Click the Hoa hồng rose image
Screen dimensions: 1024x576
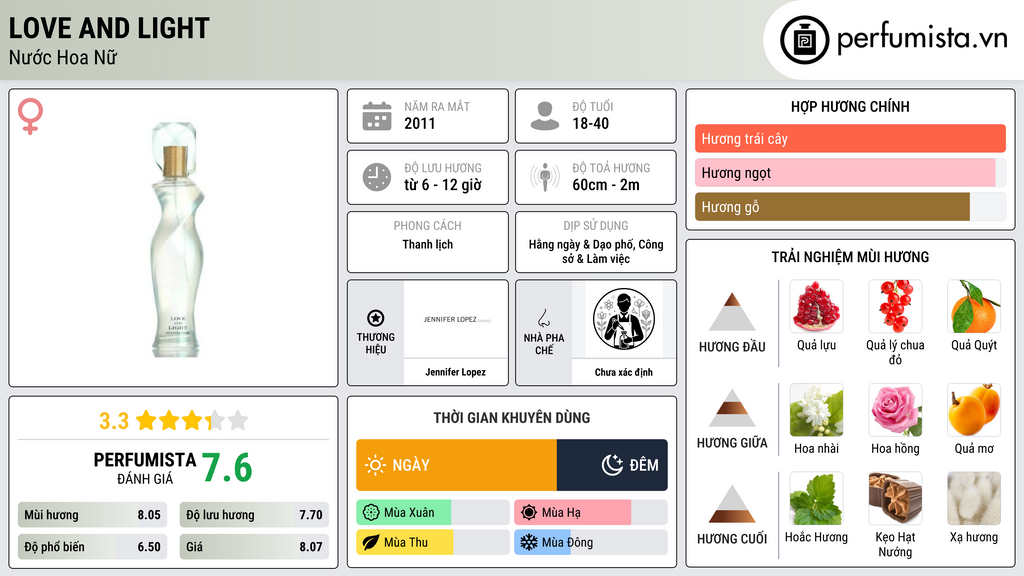pyautogui.click(x=895, y=410)
